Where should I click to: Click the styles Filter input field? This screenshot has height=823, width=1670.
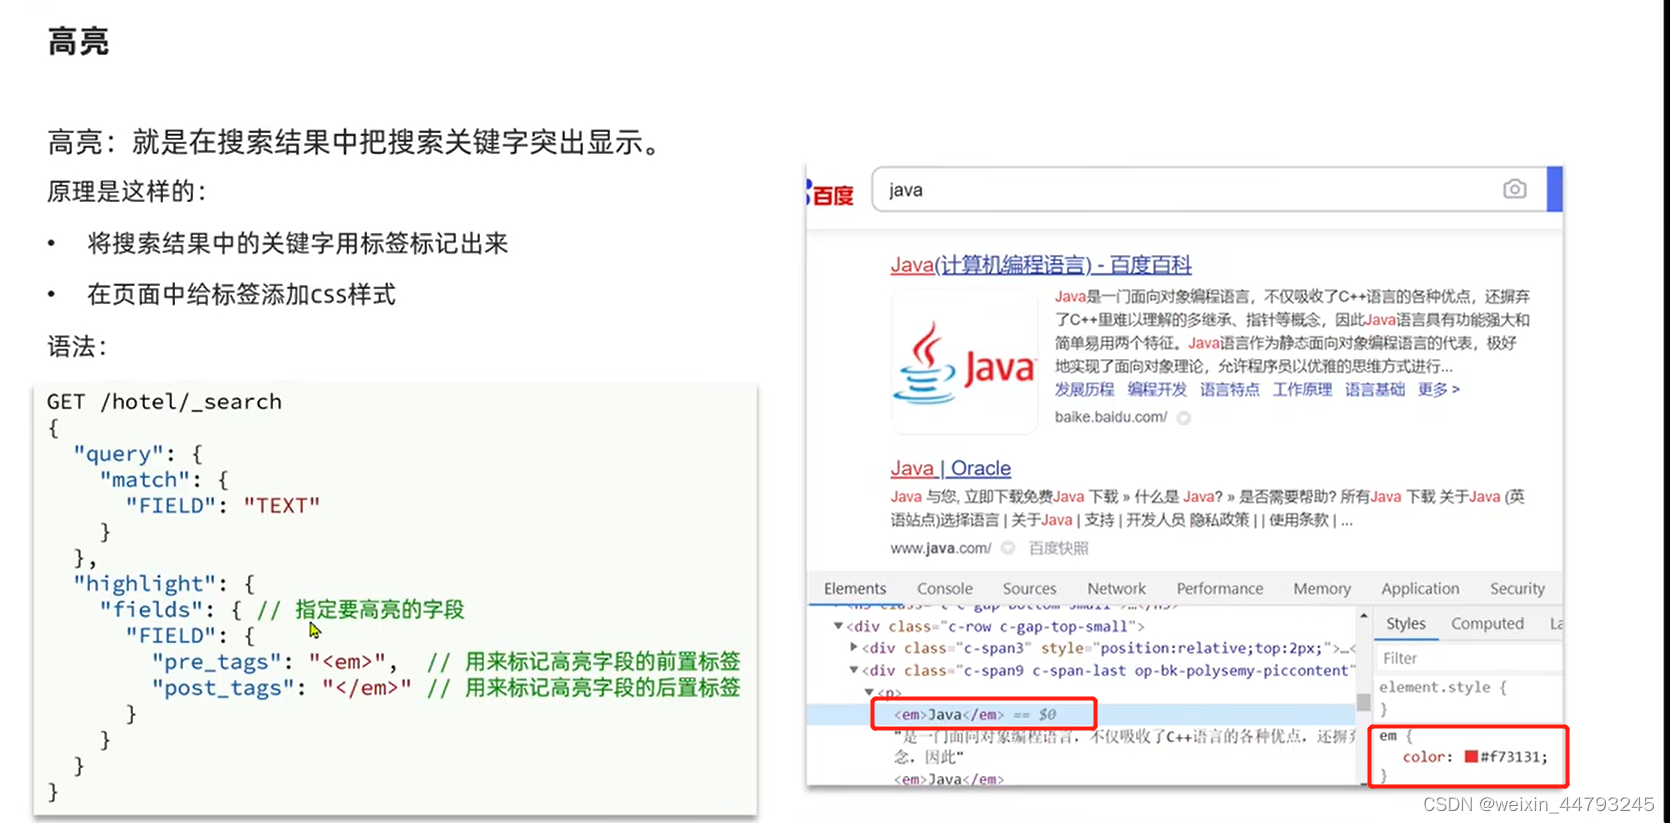click(x=1468, y=658)
